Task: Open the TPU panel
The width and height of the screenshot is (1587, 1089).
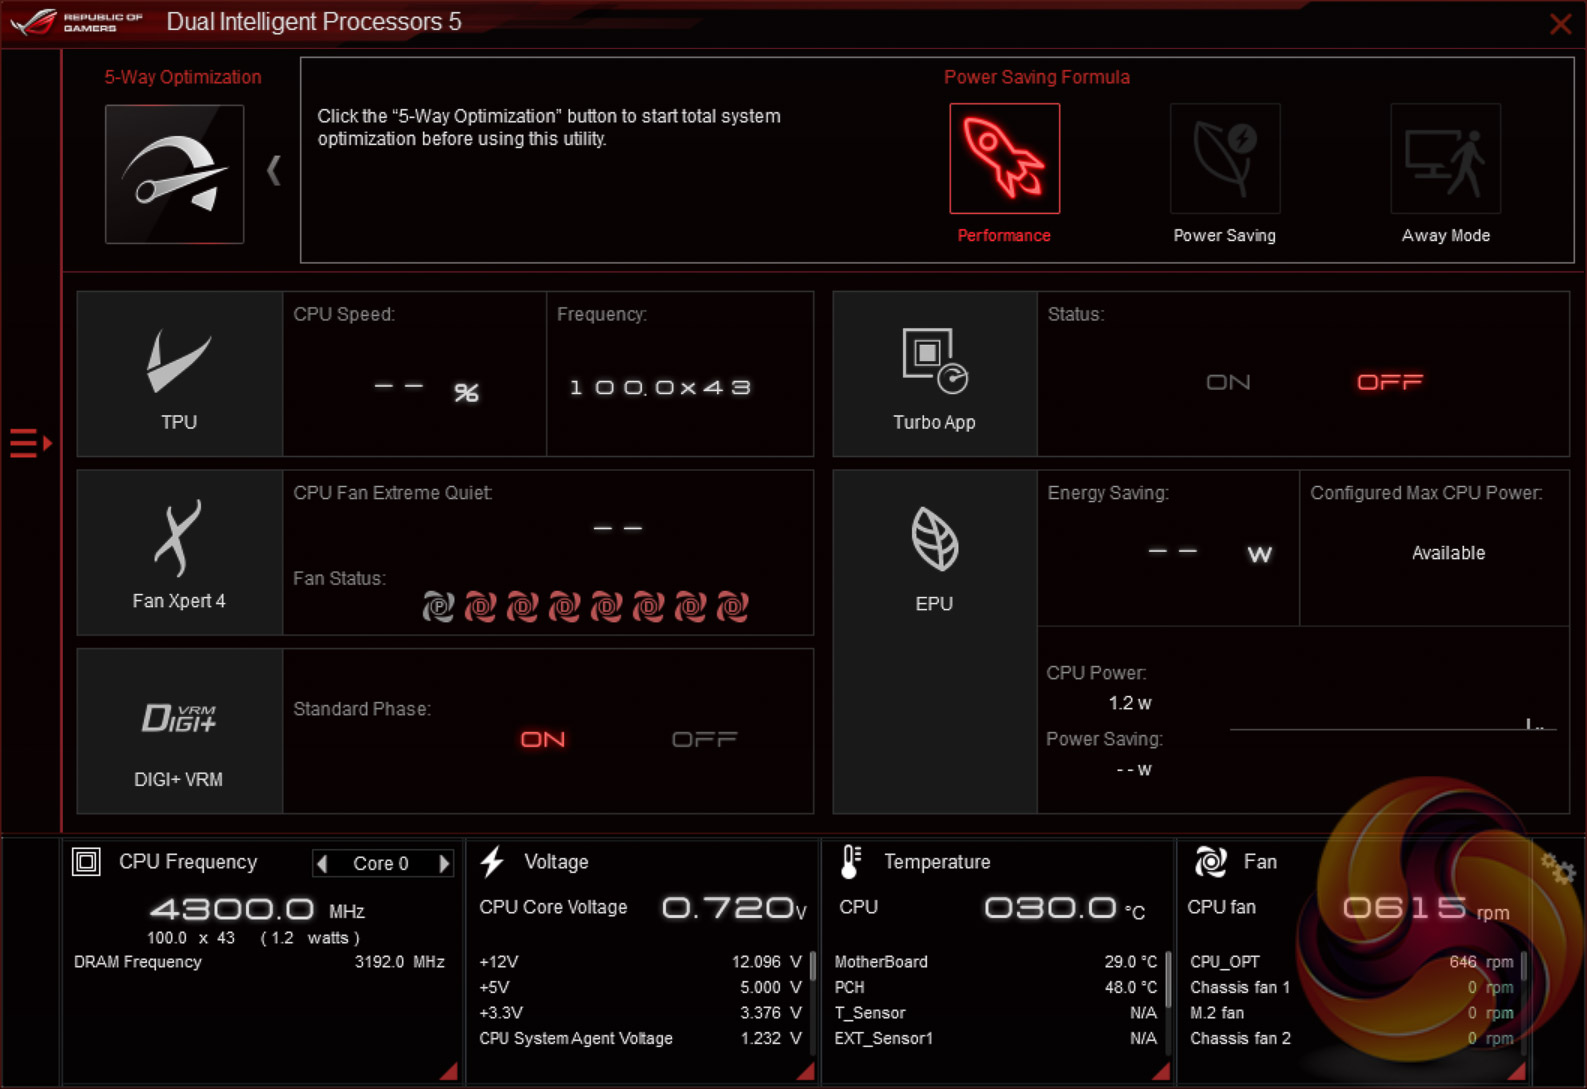Action: 180,374
